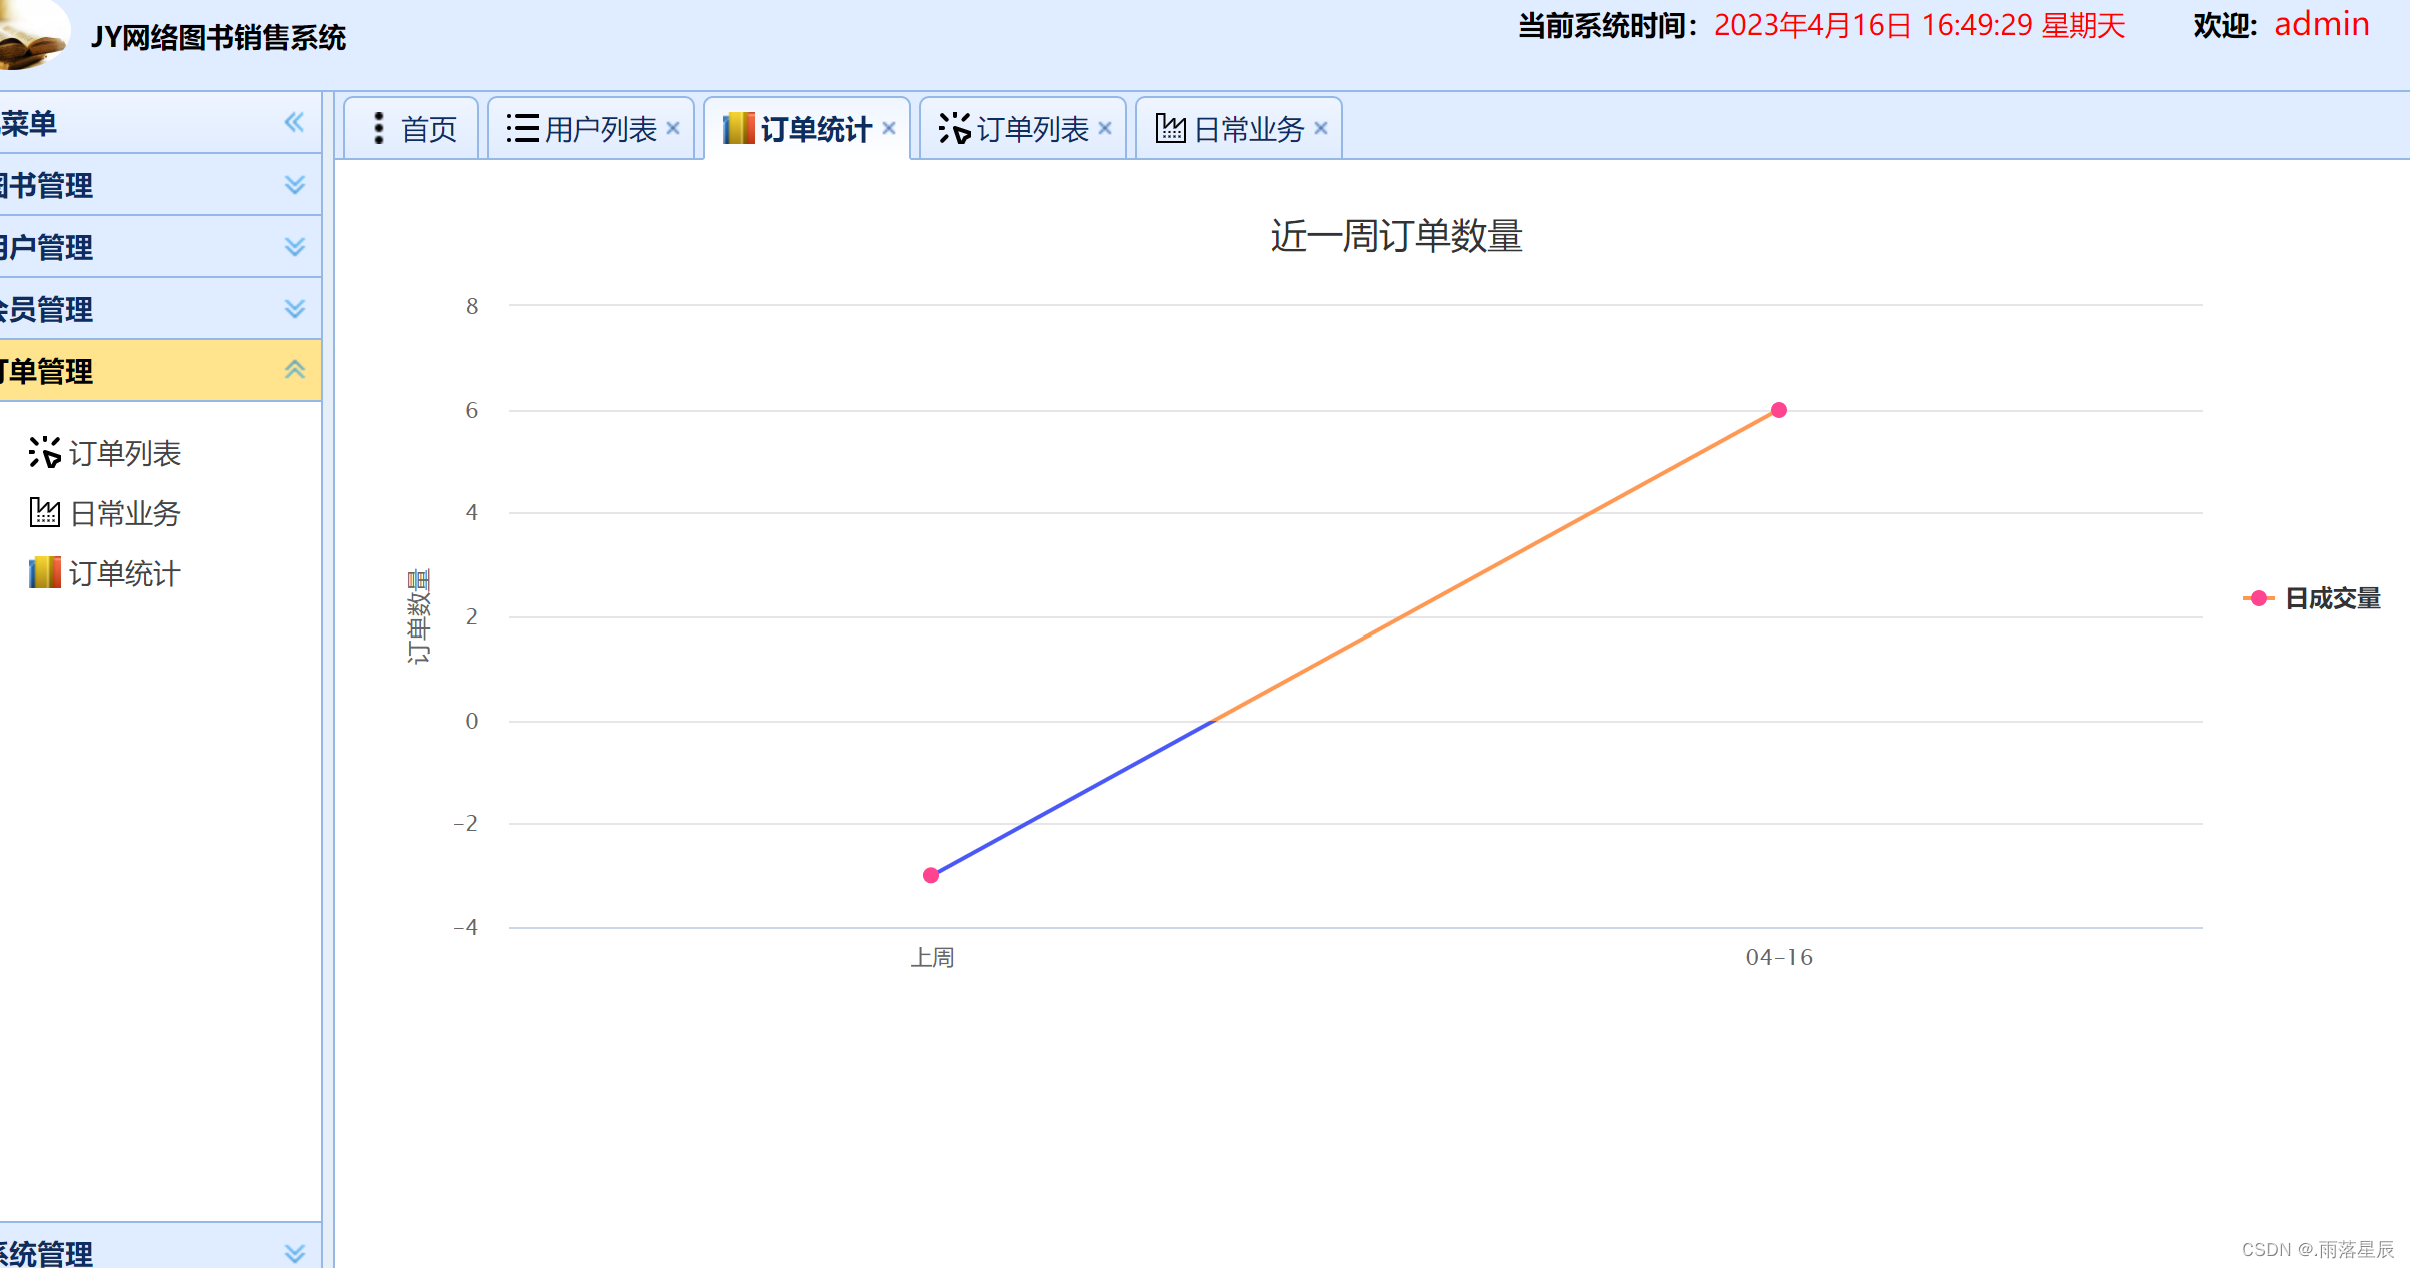Image resolution: width=2410 pixels, height=1268 pixels.
Task: Click the 日成交量 legend marker icon
Action: 2259,598
